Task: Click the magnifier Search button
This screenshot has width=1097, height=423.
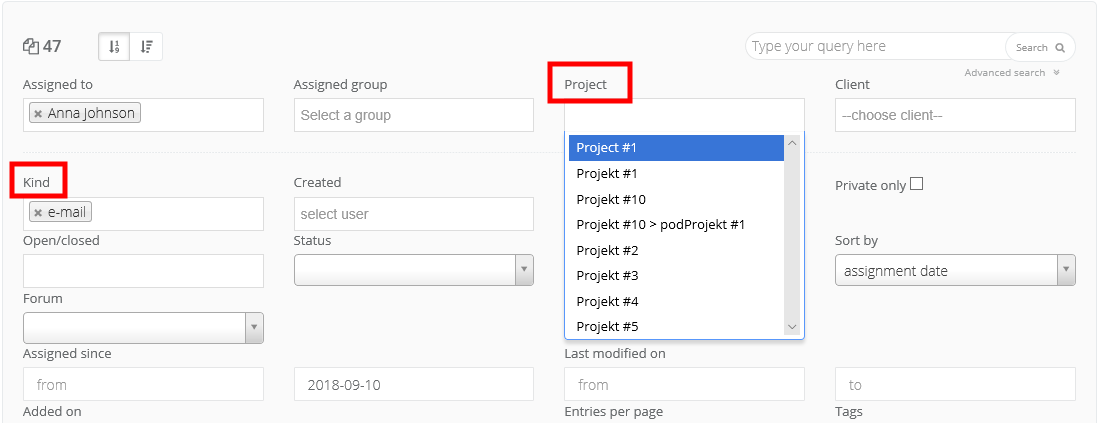Action: (1040, 47)
